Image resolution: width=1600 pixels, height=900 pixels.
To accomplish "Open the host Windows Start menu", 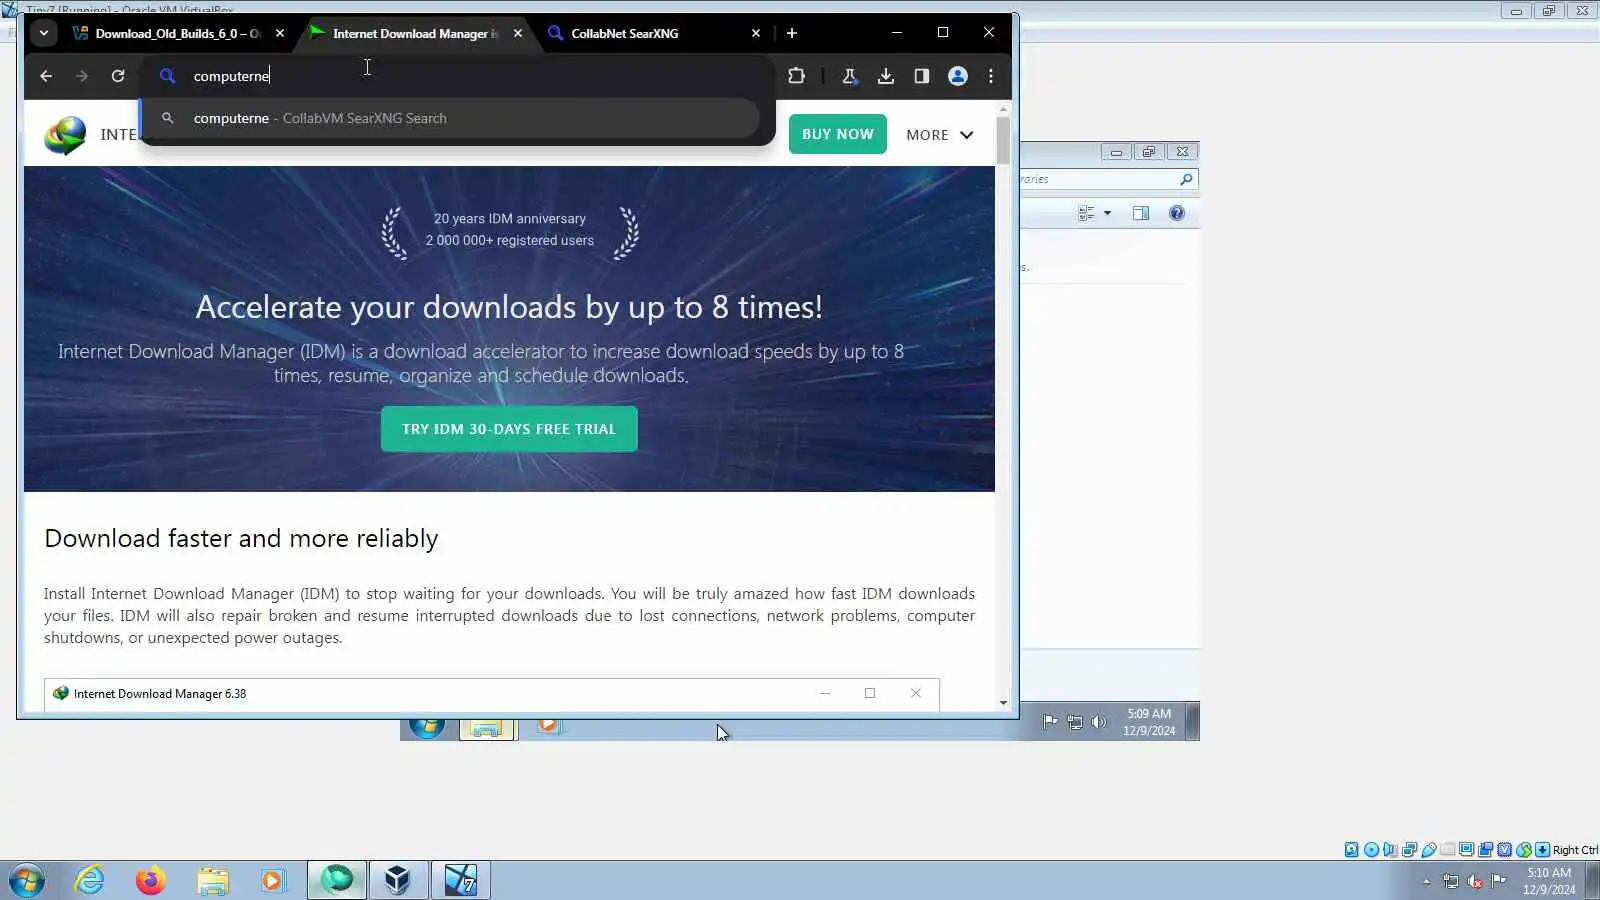I will tap(27, 880).
